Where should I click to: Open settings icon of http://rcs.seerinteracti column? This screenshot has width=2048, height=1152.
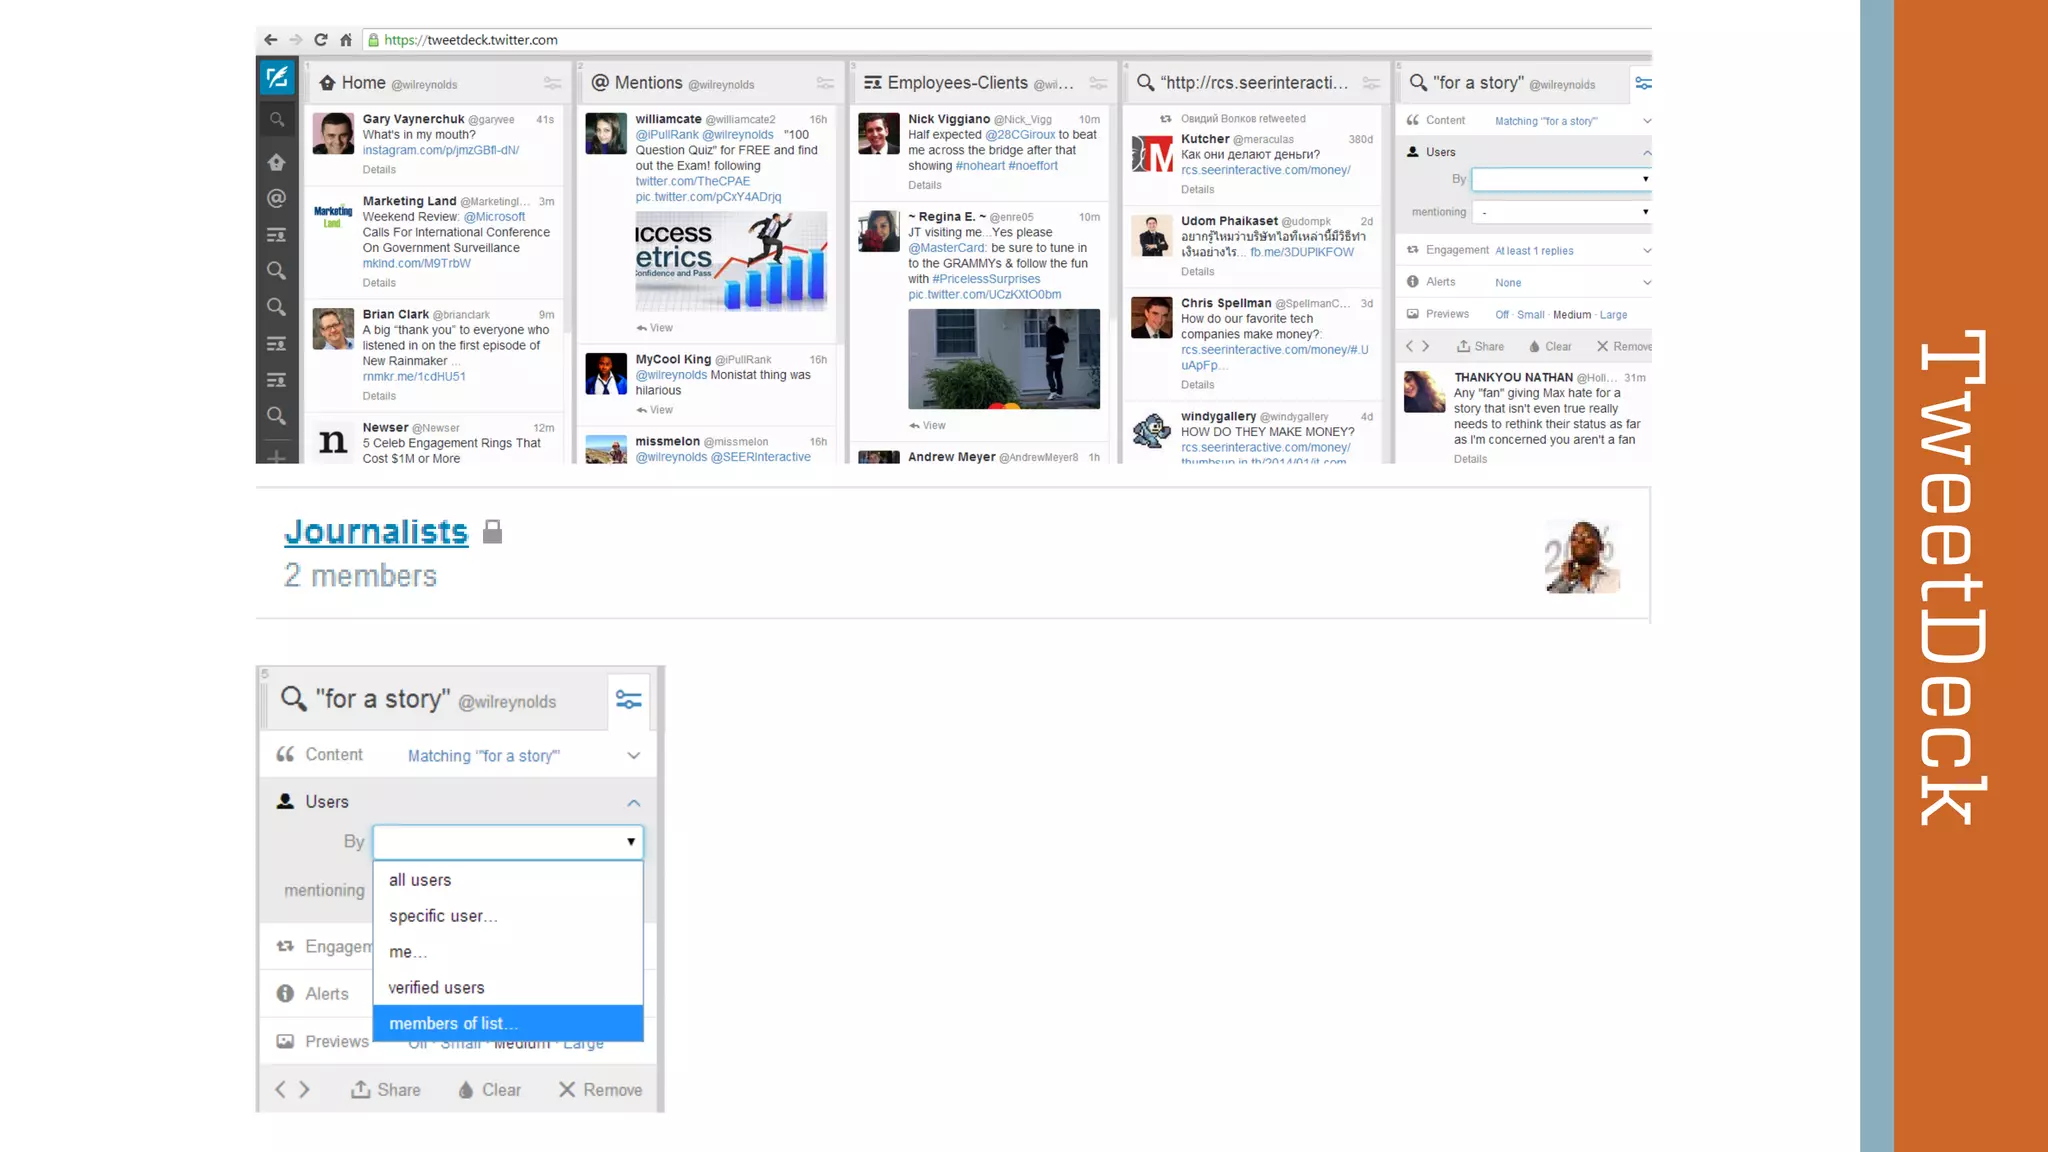click(1371, 83)
